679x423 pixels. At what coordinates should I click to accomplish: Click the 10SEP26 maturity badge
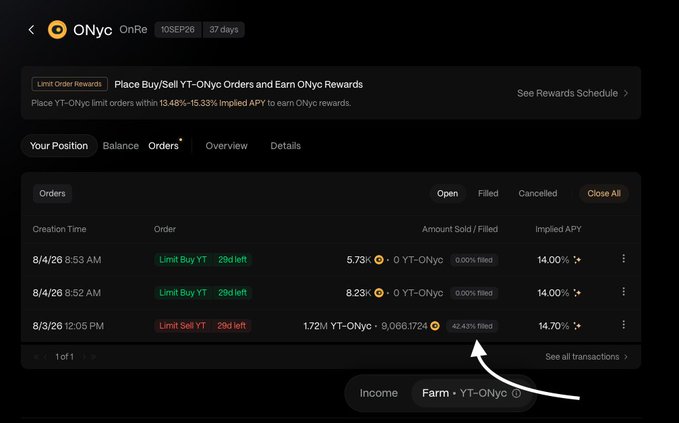click(178, 29)
